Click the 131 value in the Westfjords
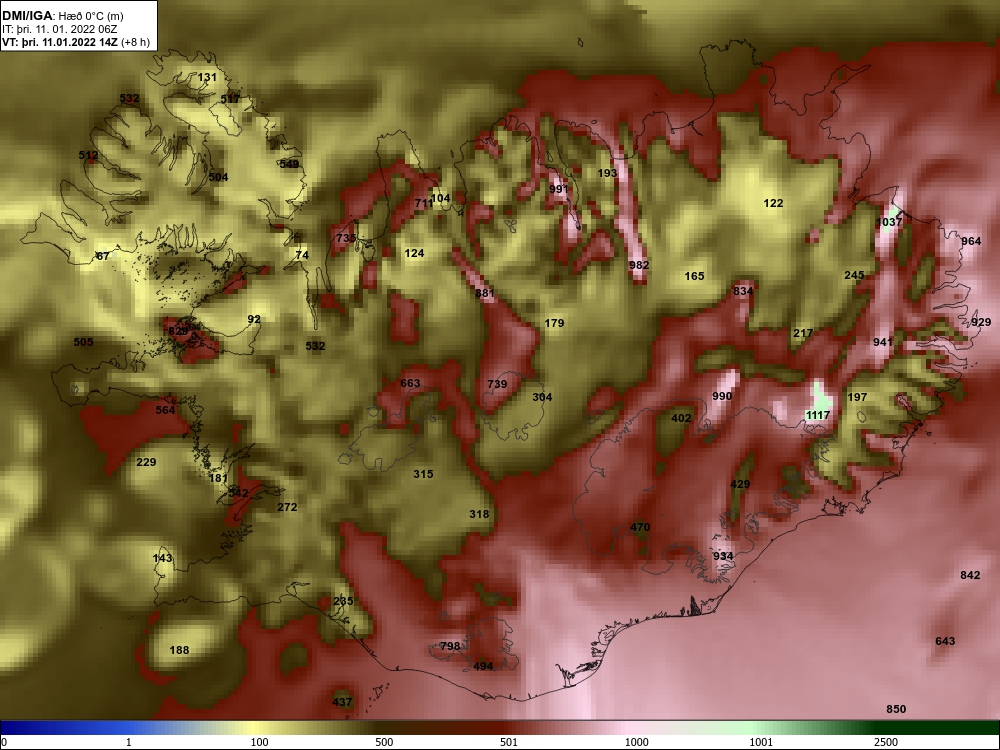1000x750 pixels. (x=207, y=77)
